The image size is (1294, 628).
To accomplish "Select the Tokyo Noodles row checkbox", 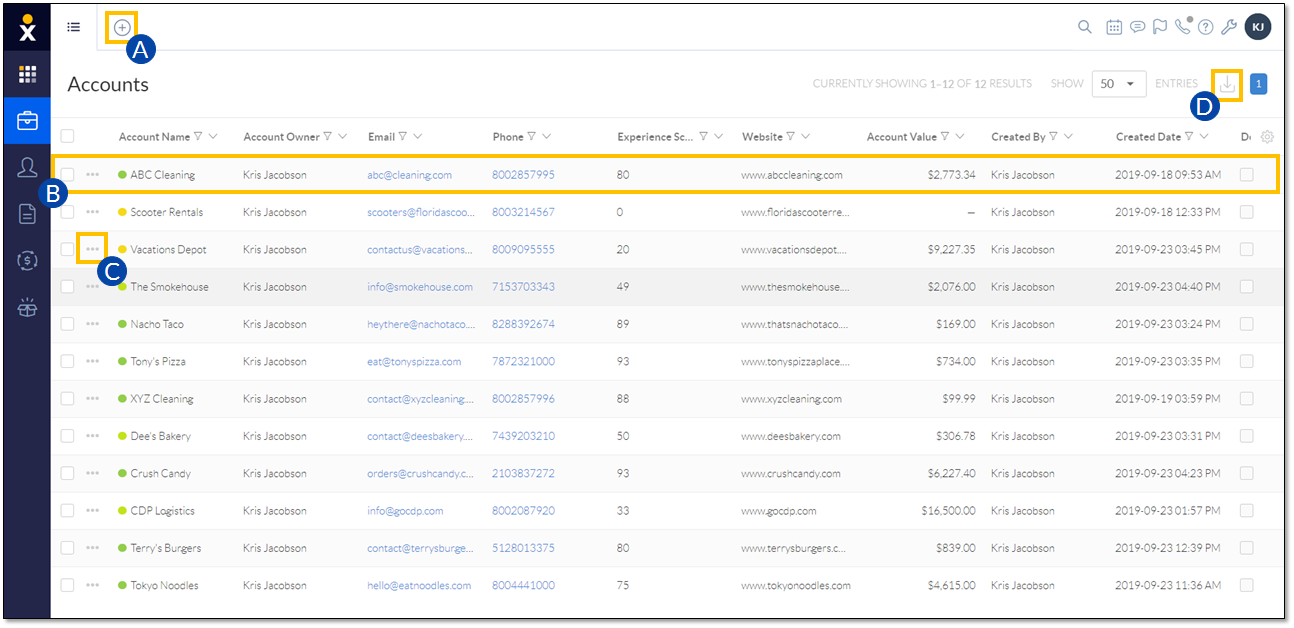I will pyautogui.click(x=67, y=585).
